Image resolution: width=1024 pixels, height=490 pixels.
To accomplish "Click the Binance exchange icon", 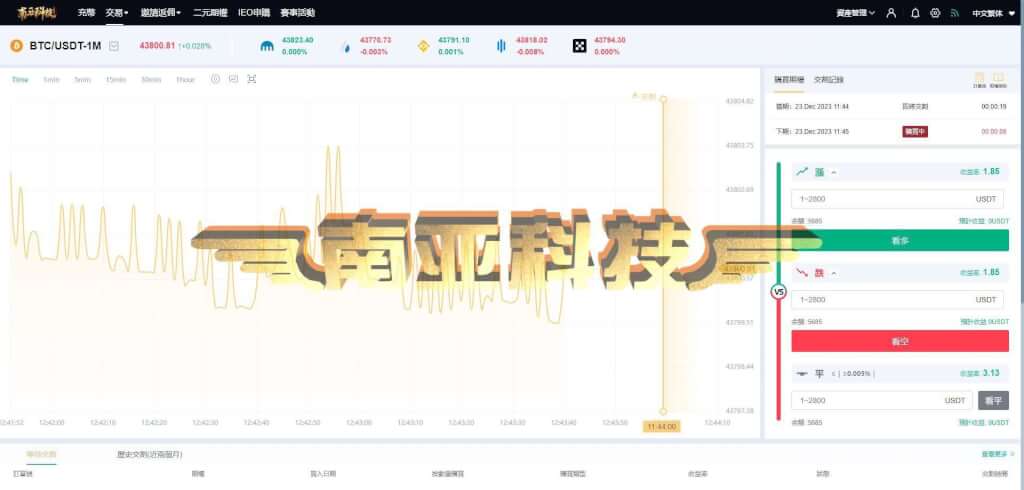I will (424, 46).
